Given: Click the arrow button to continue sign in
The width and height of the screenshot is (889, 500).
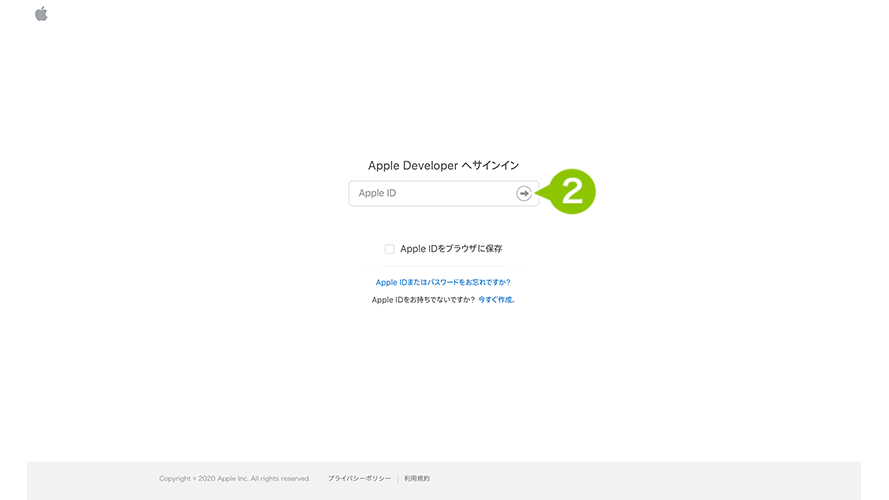Looking at the screenshot, I should click(x=524, y=193).
